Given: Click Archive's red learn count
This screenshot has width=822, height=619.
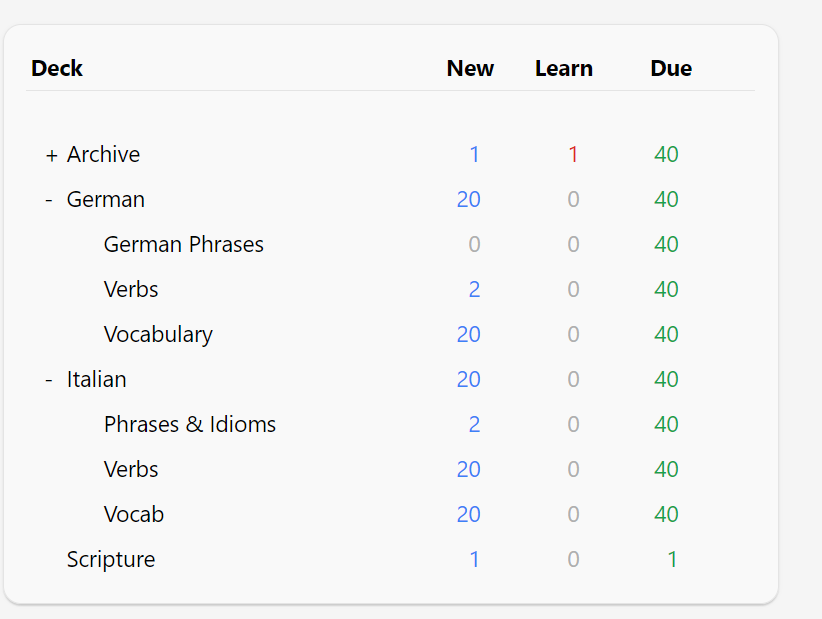Looking at the screenshot, I should (x=573, y=155).
